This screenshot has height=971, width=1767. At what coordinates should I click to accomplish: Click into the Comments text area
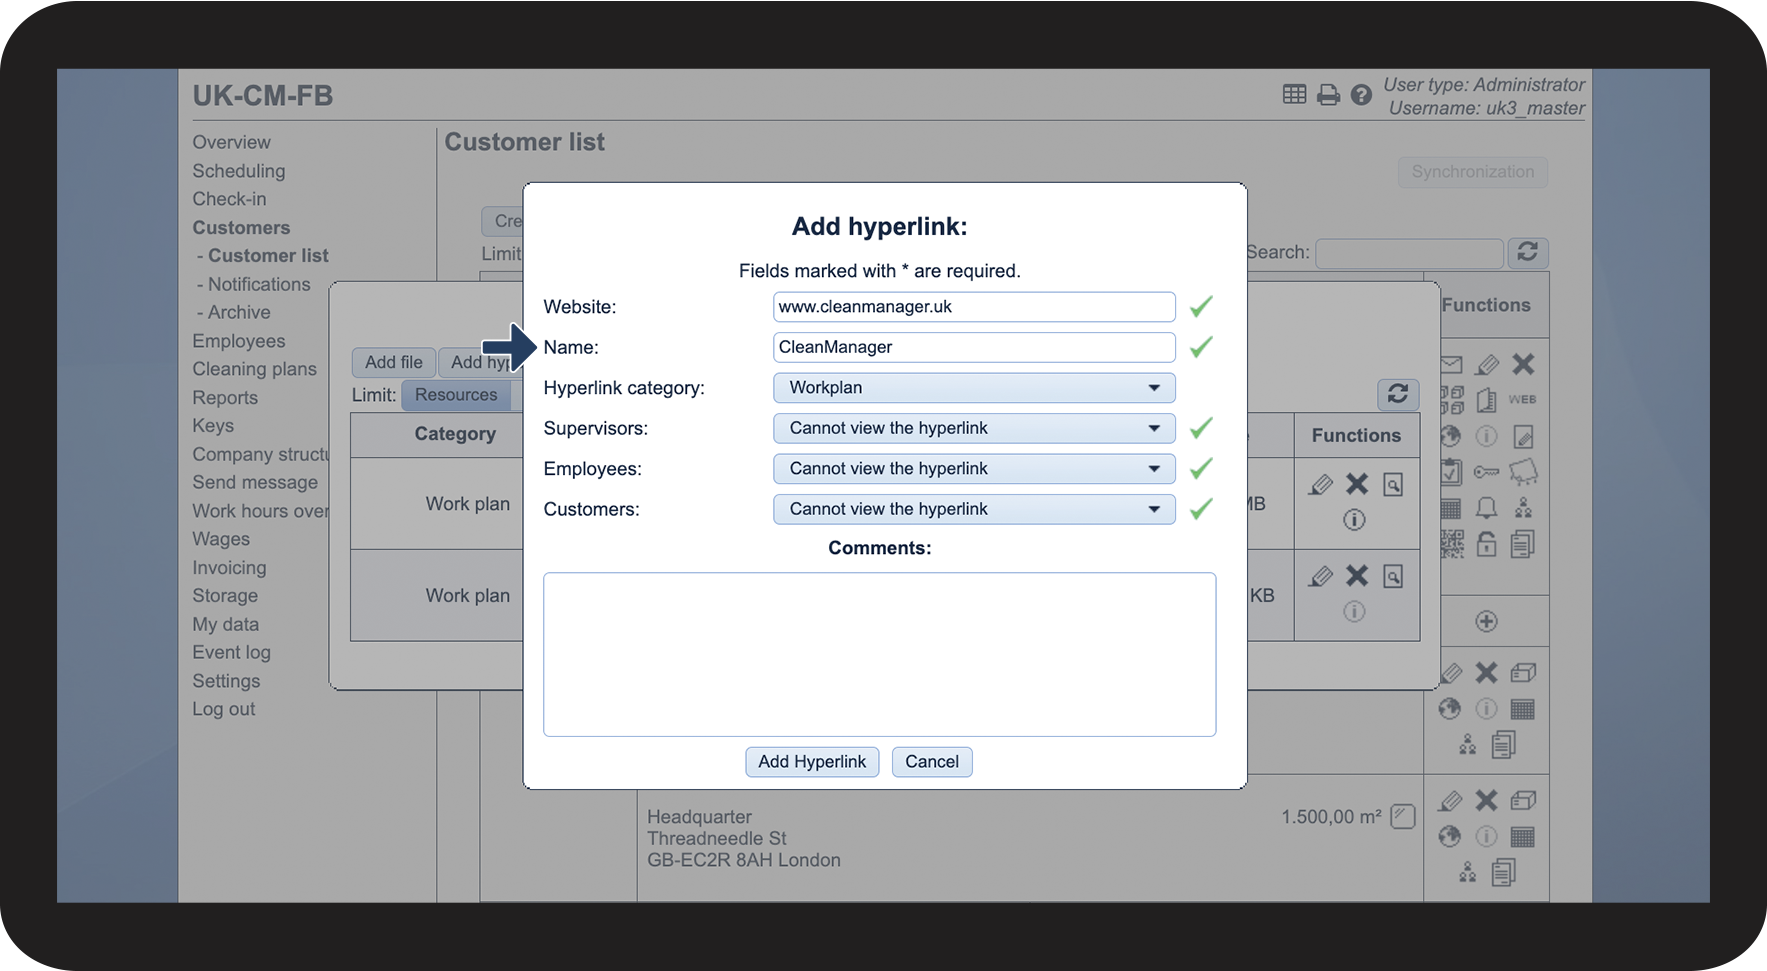click(880, 654)
